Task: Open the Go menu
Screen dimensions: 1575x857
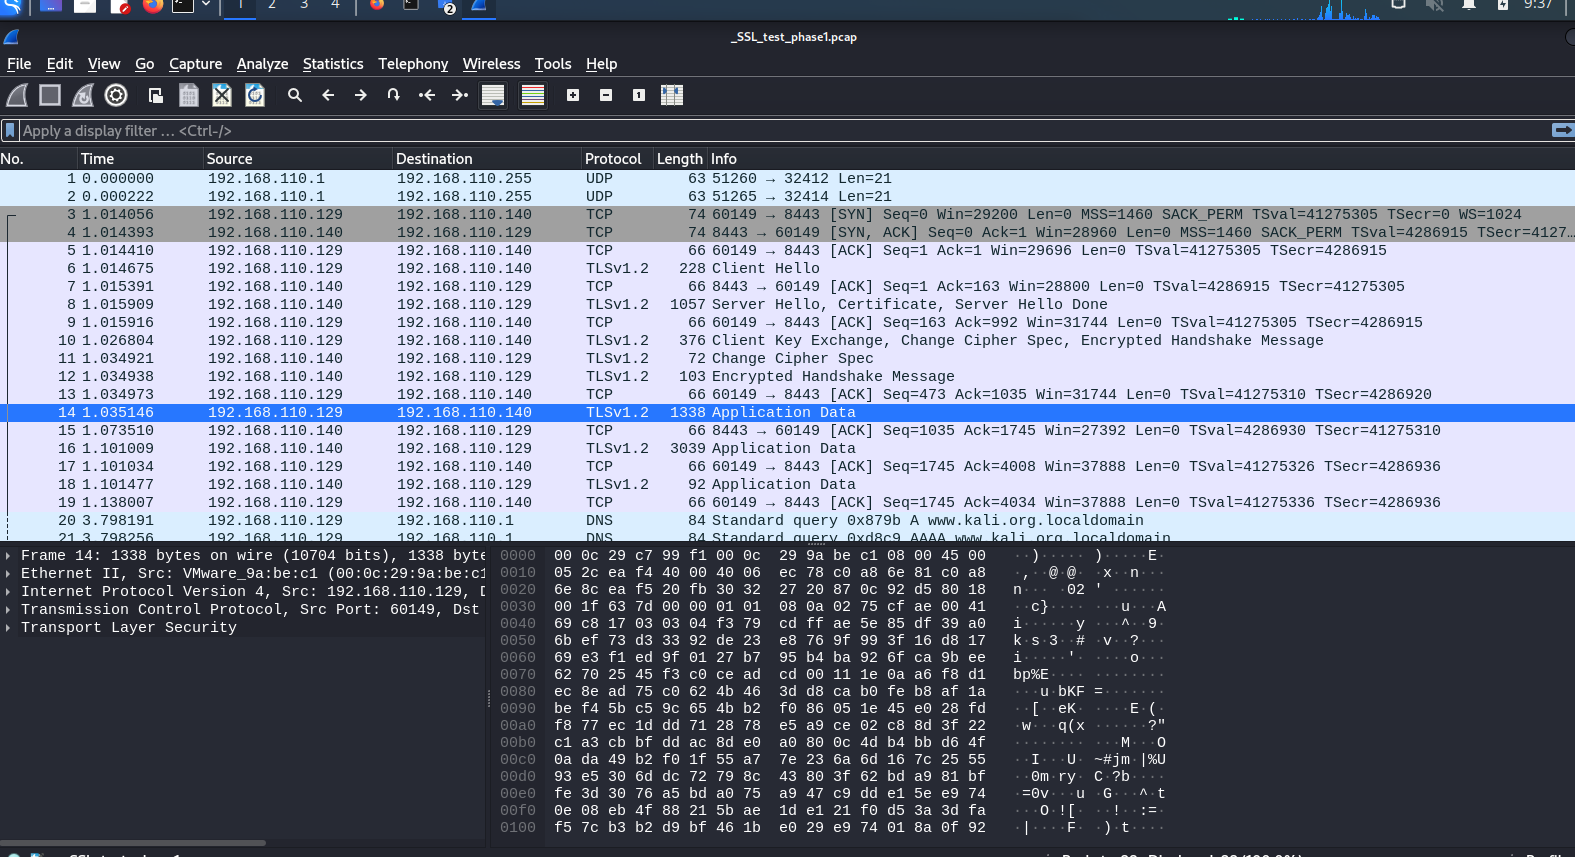Action: [x=145, y=64]
